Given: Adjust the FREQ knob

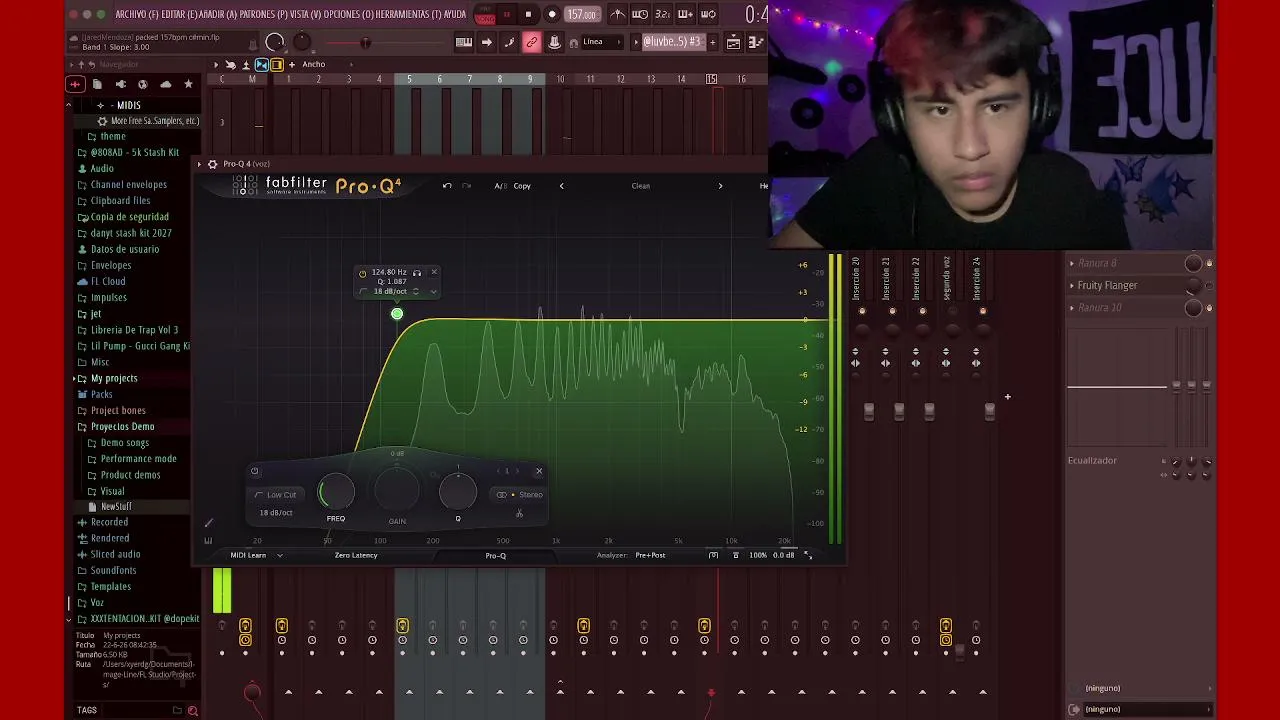Looking at the screenshot, I should point(336,492).
